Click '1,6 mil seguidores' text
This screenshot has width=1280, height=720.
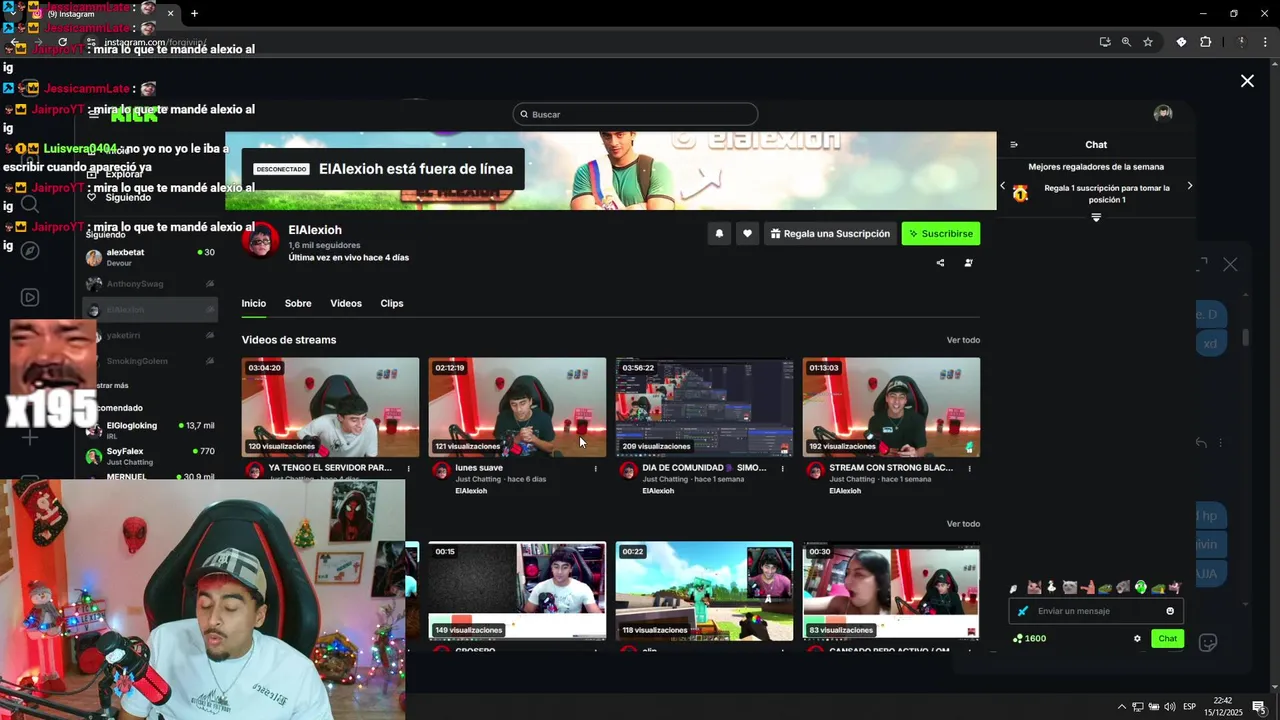click(x=324, y=245)
